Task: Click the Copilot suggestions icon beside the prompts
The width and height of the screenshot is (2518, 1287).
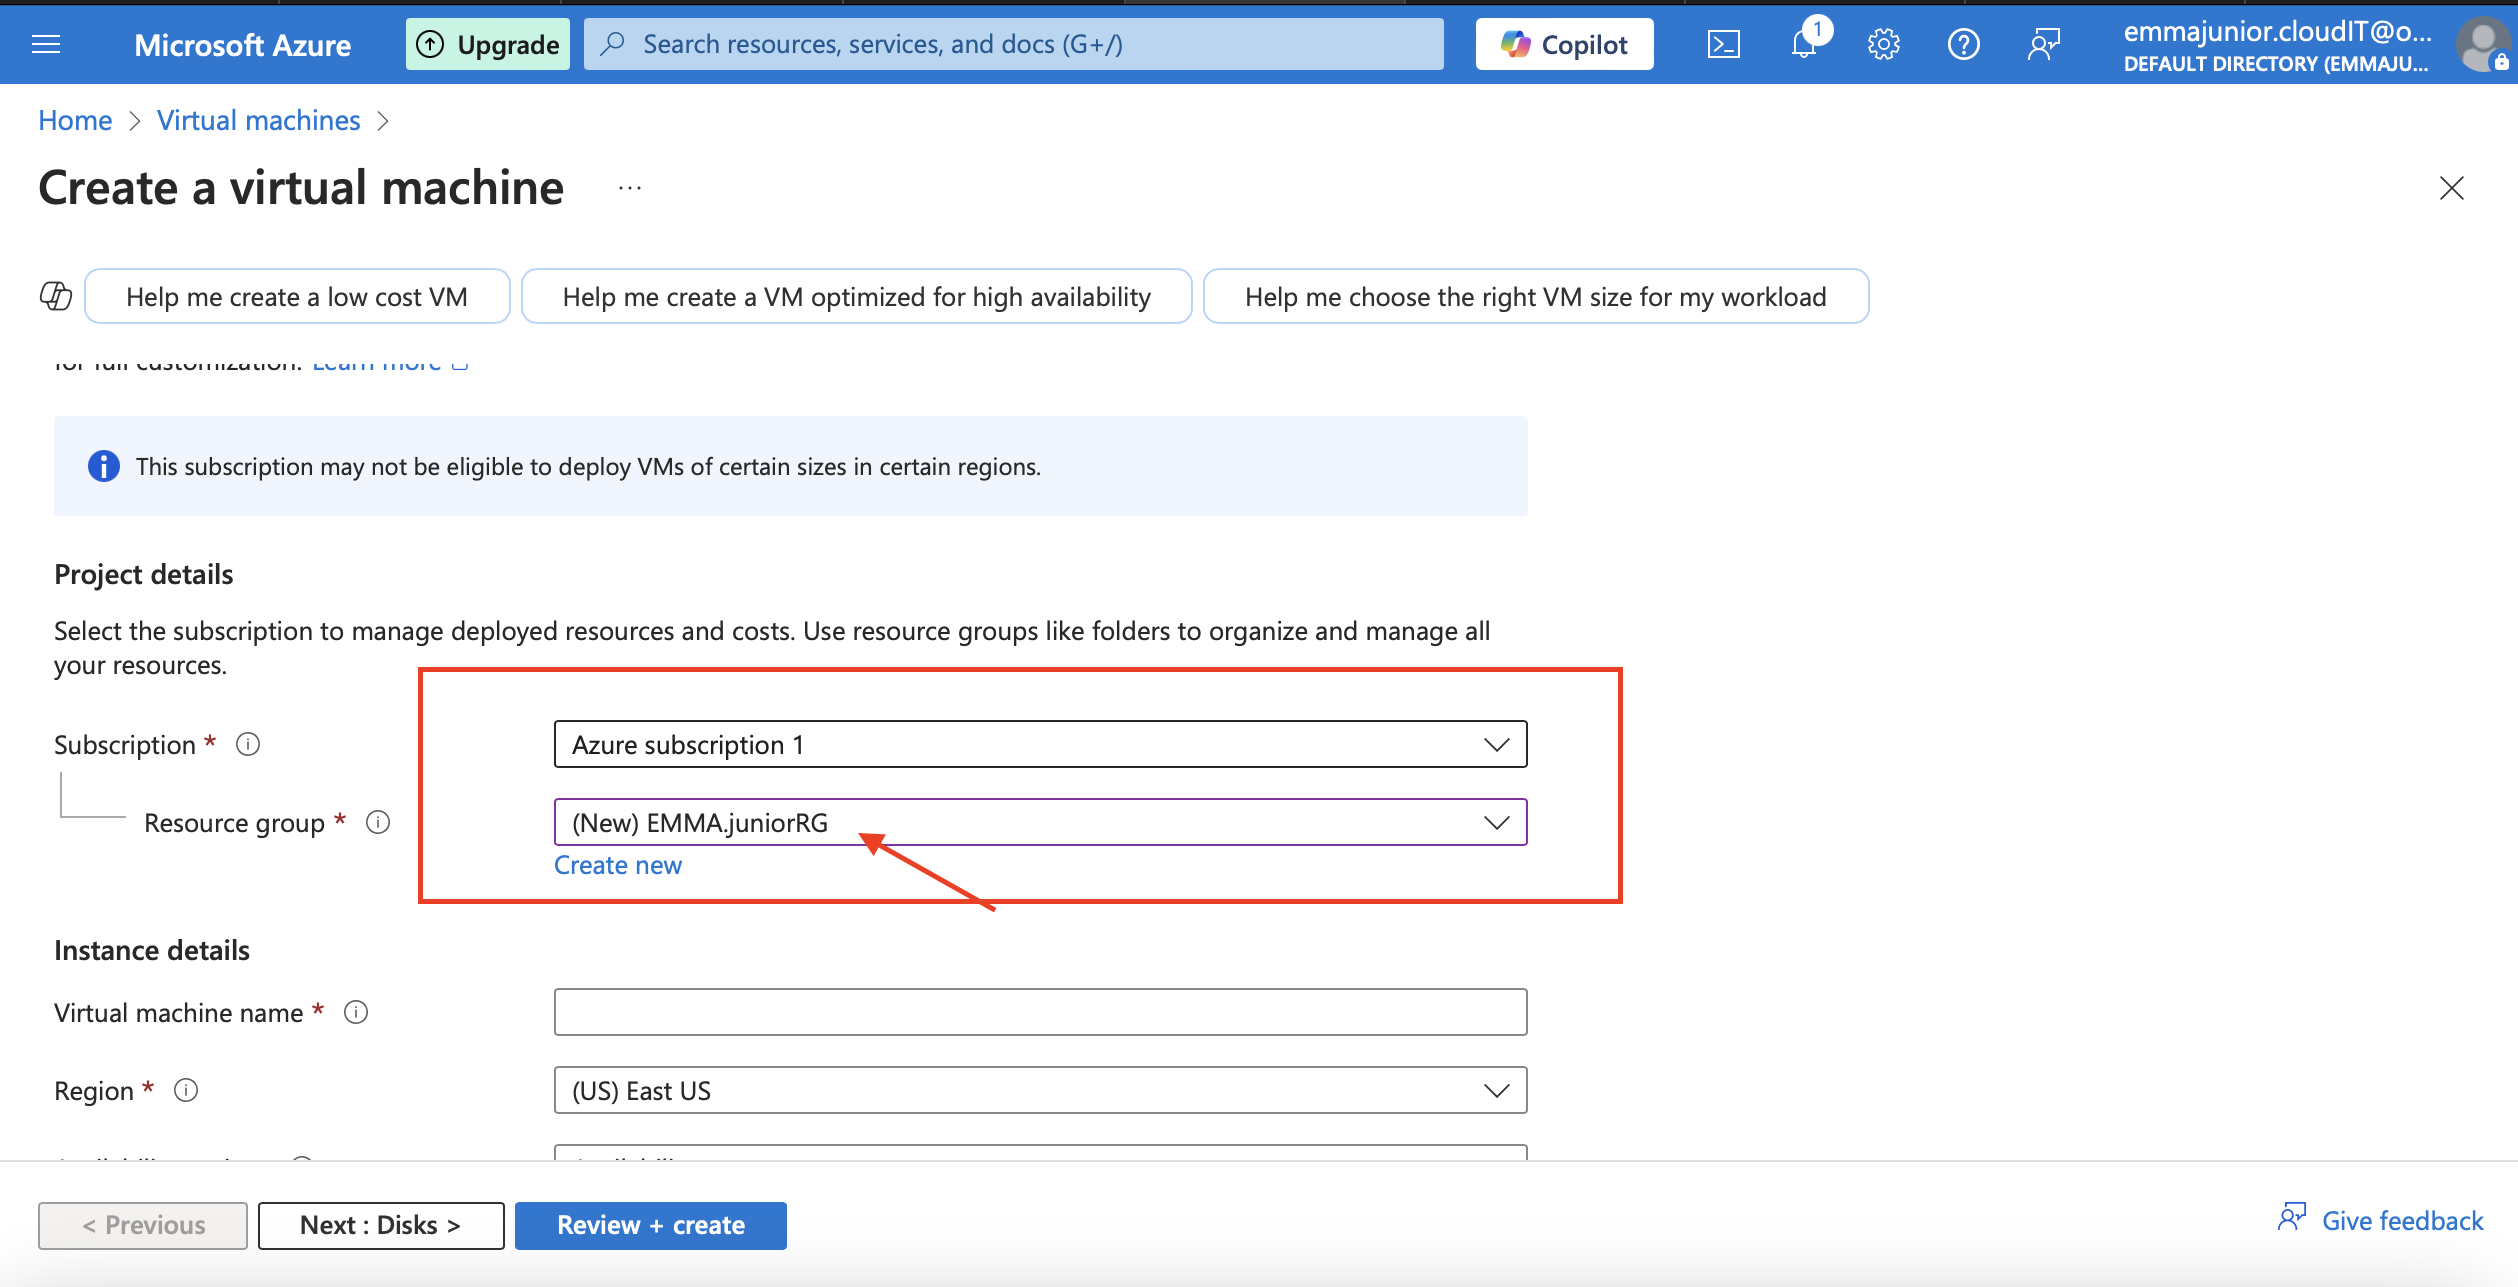Action: pyautogui.click(x=56, y=296)
